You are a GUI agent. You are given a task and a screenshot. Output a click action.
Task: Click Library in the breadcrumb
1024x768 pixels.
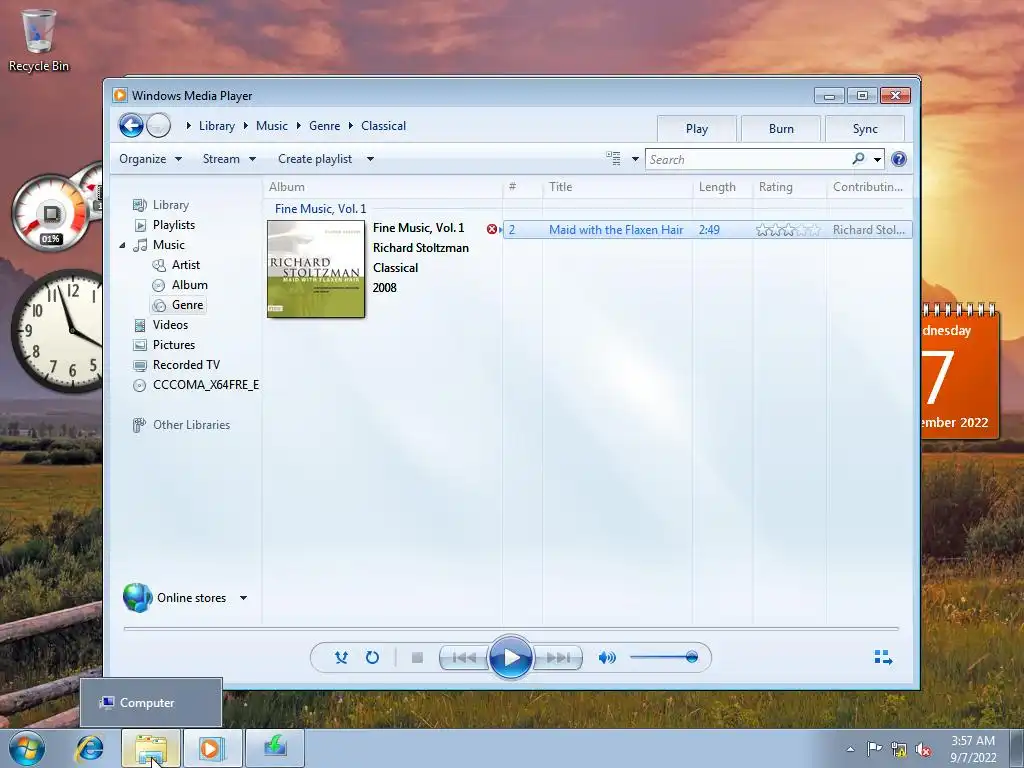click(x=217, y=126)
